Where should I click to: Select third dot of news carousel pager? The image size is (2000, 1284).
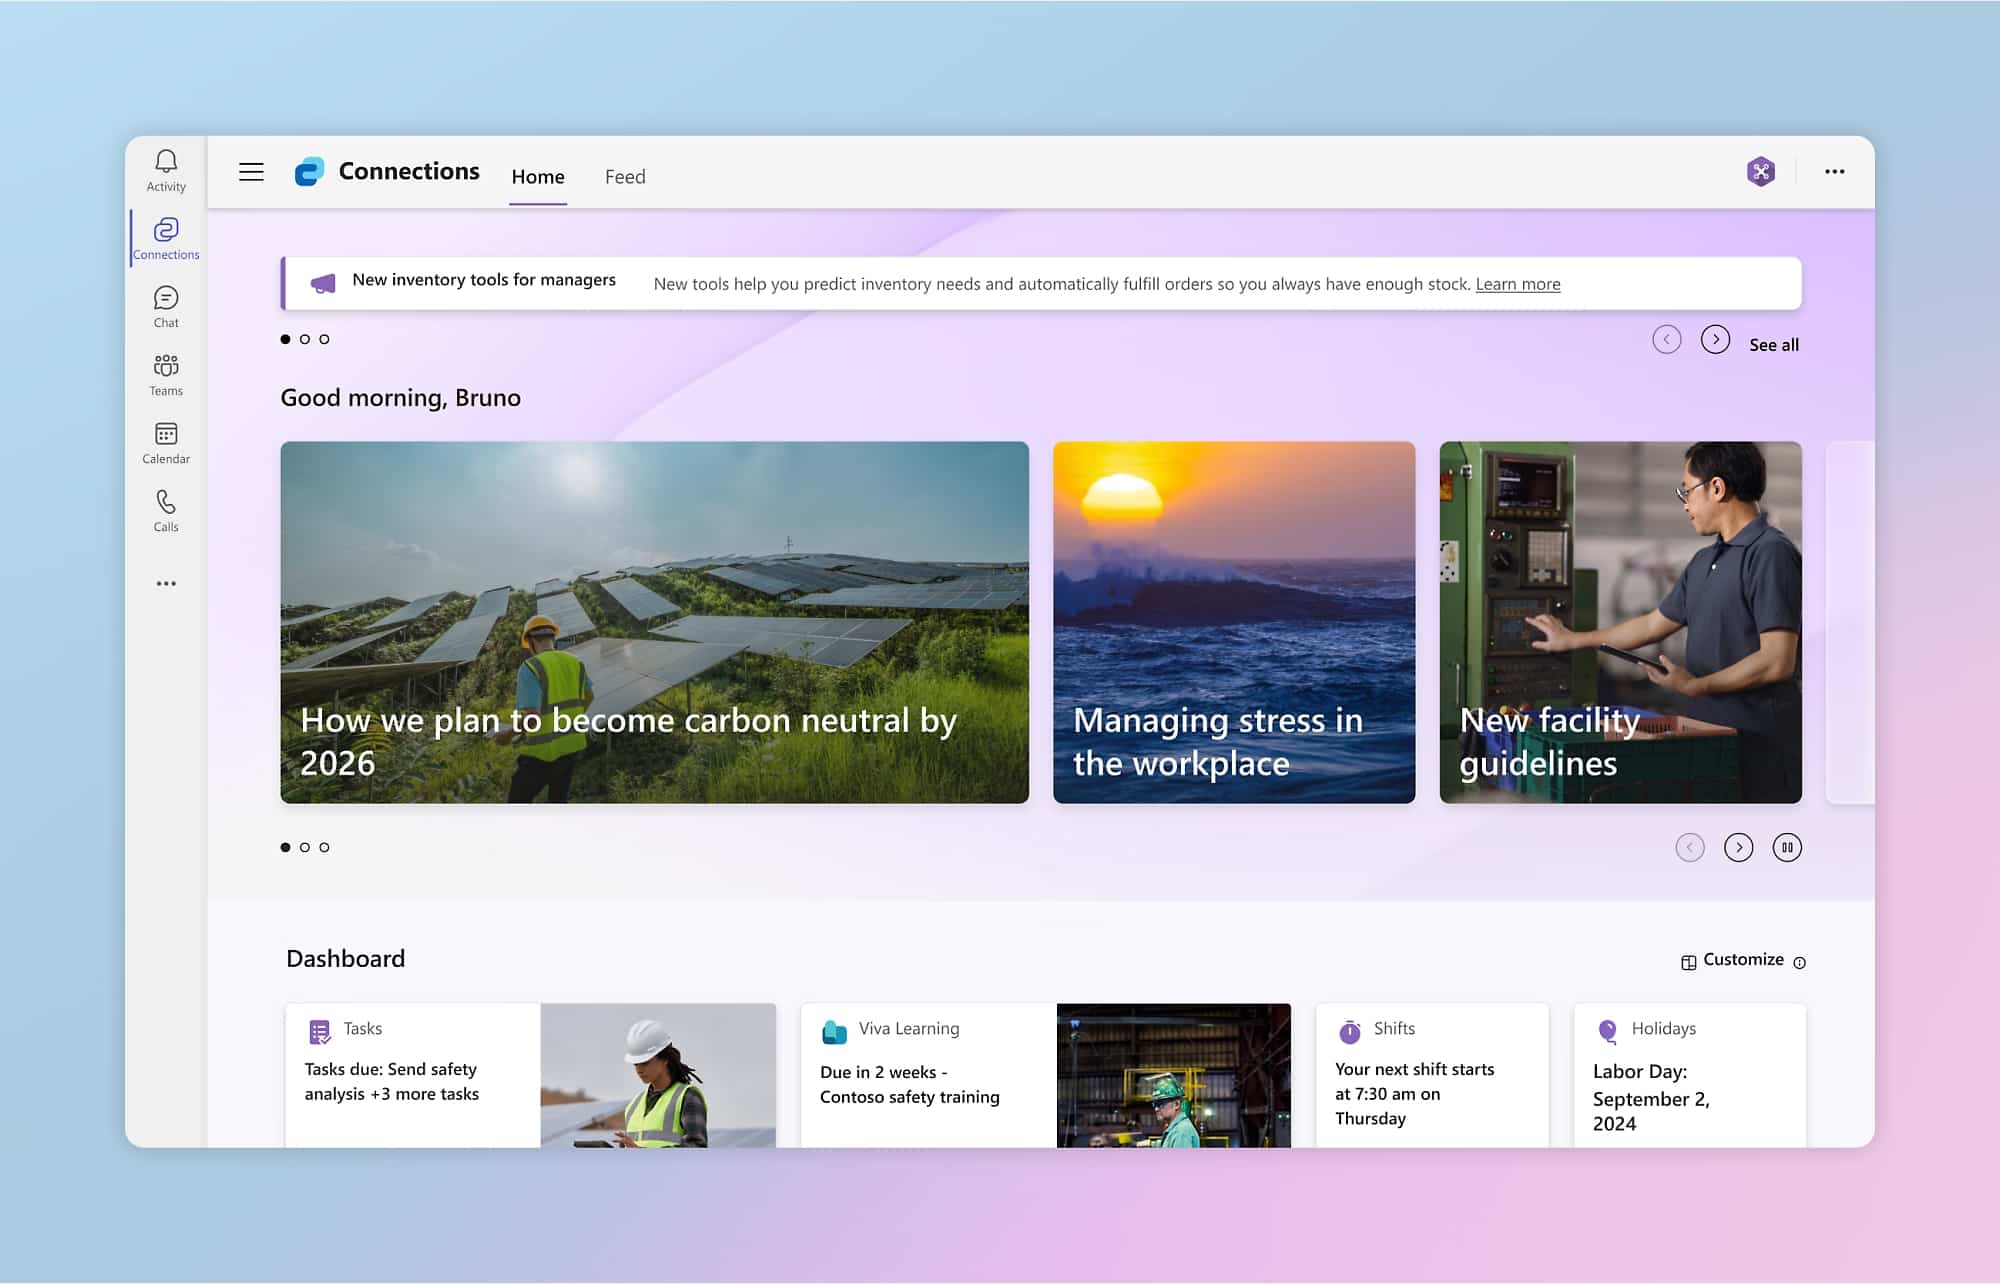[324, 847]
